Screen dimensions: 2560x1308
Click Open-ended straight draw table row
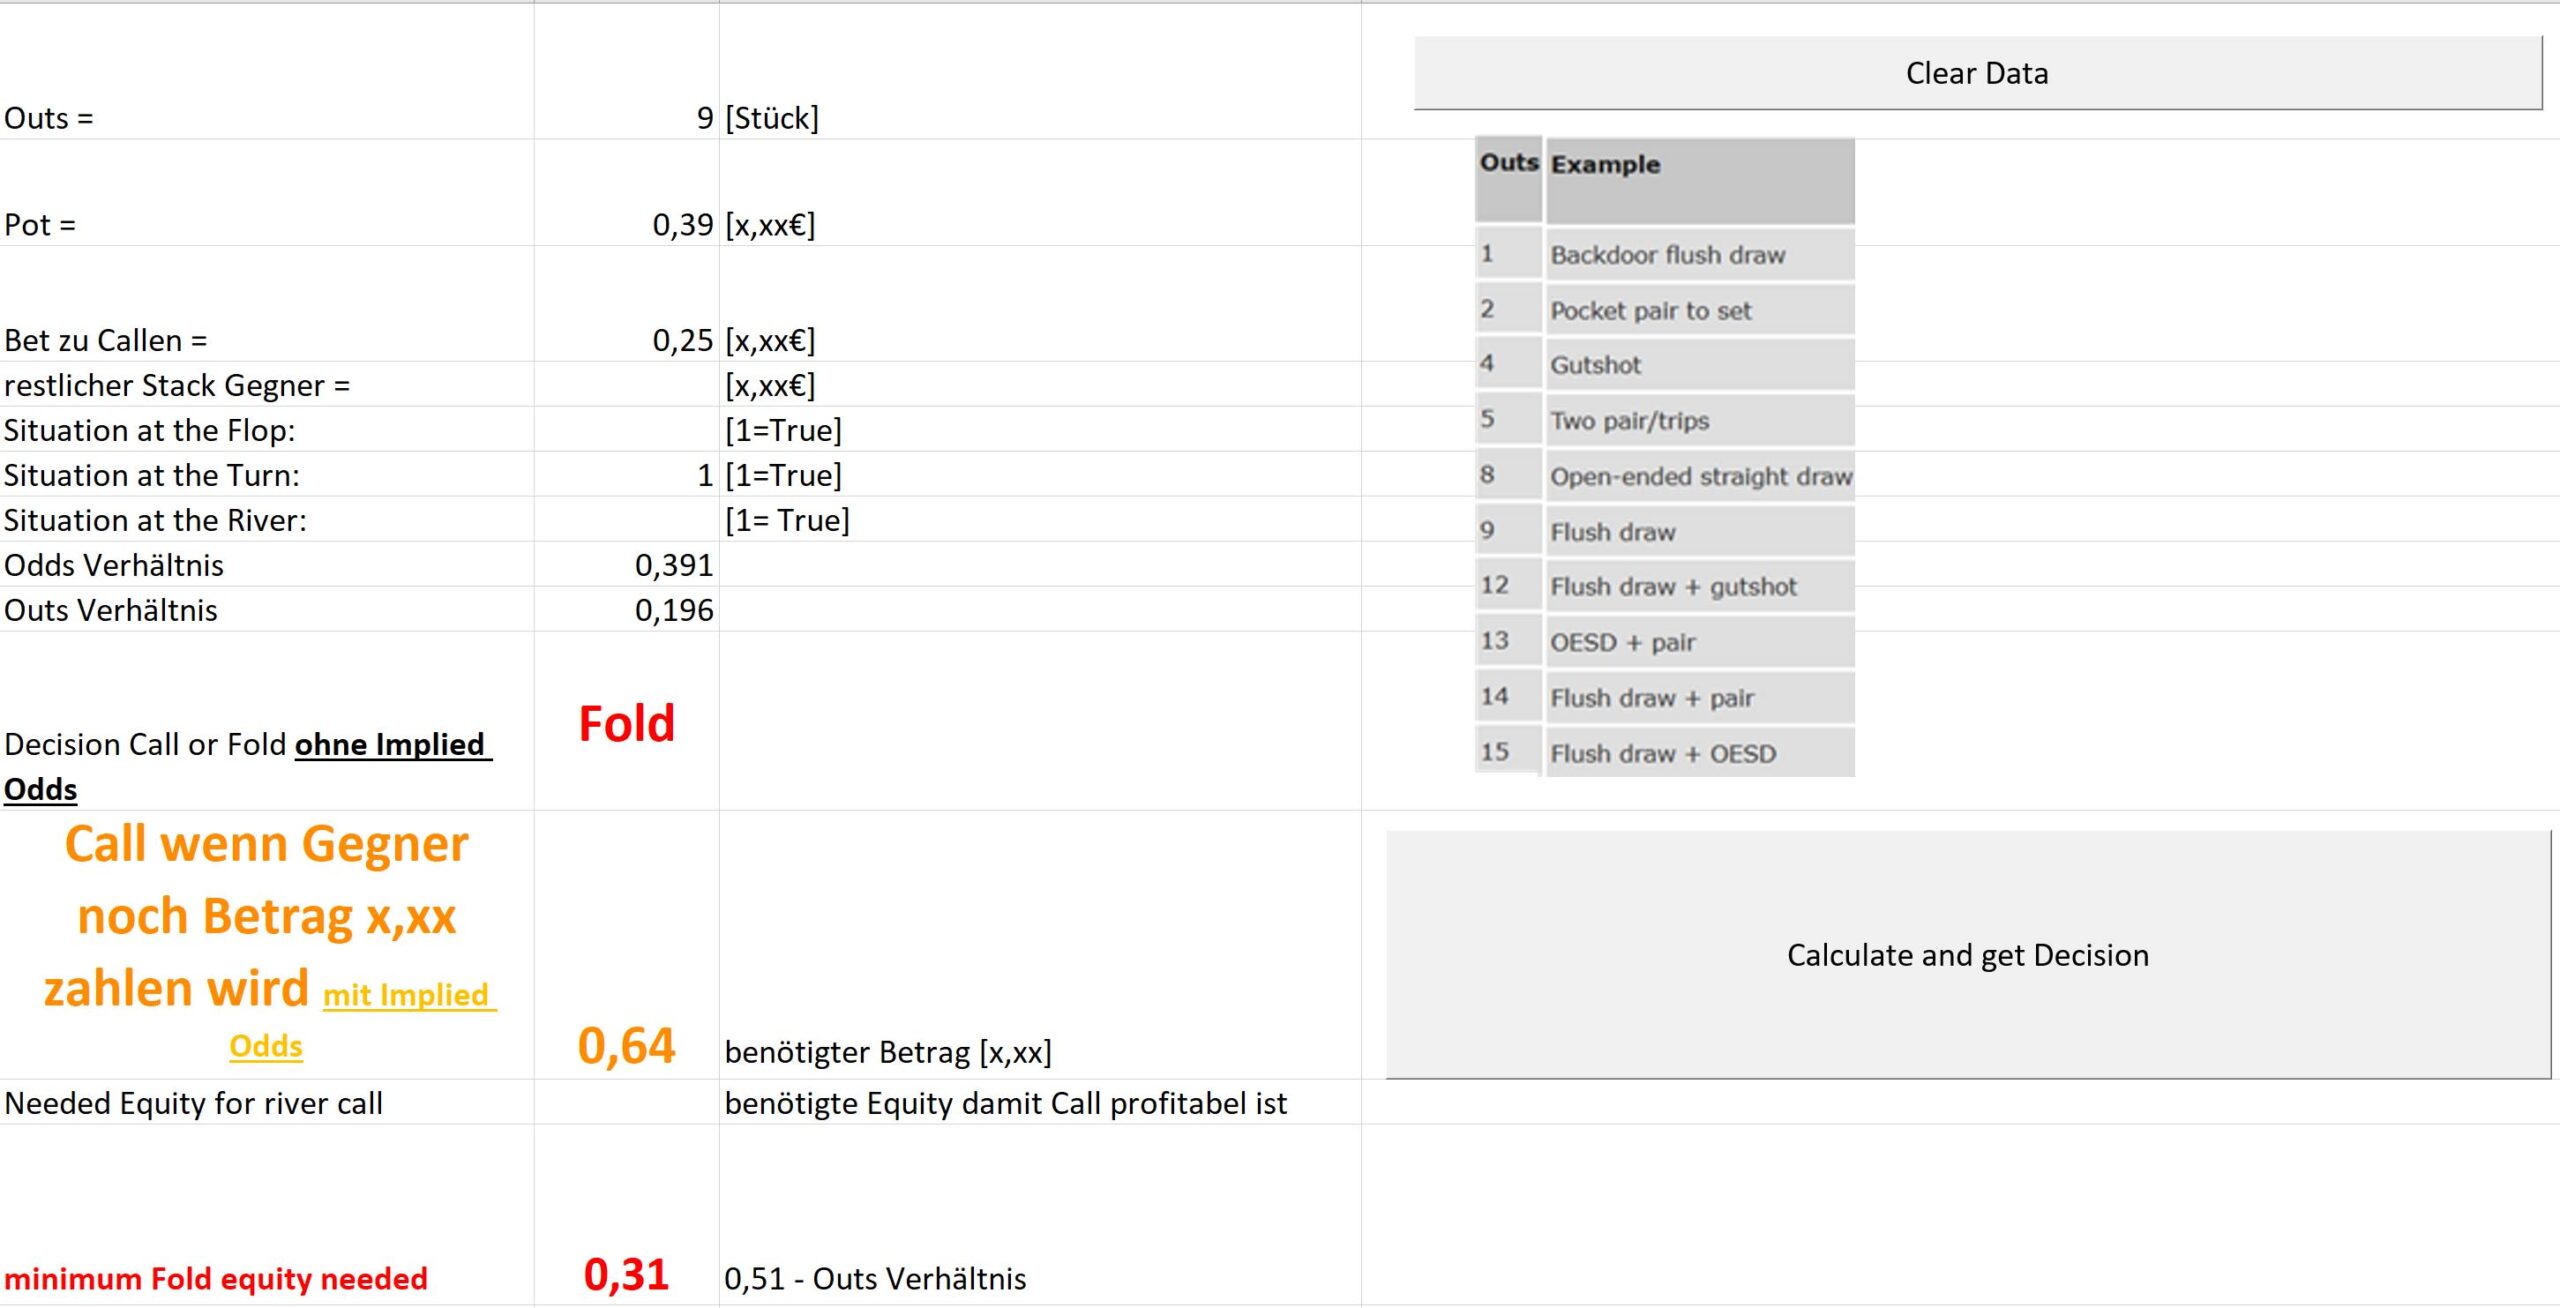tap(1665, 476)
